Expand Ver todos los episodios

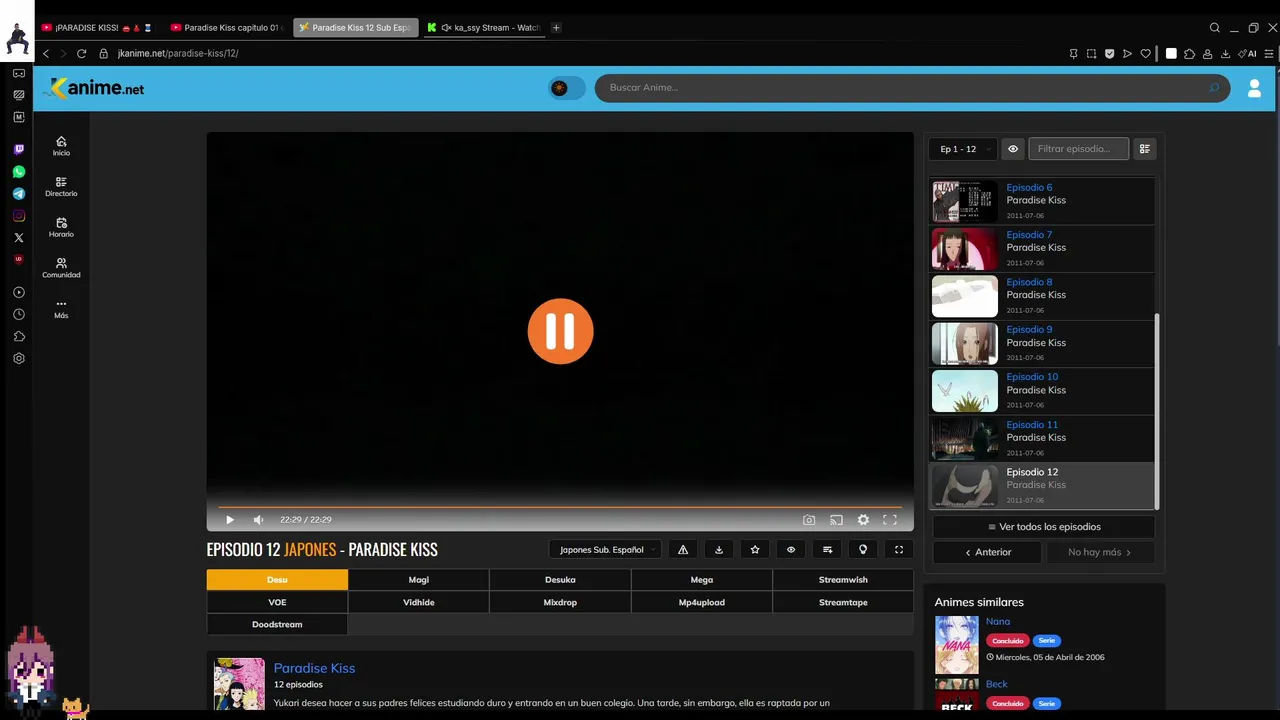point(1044,527)
